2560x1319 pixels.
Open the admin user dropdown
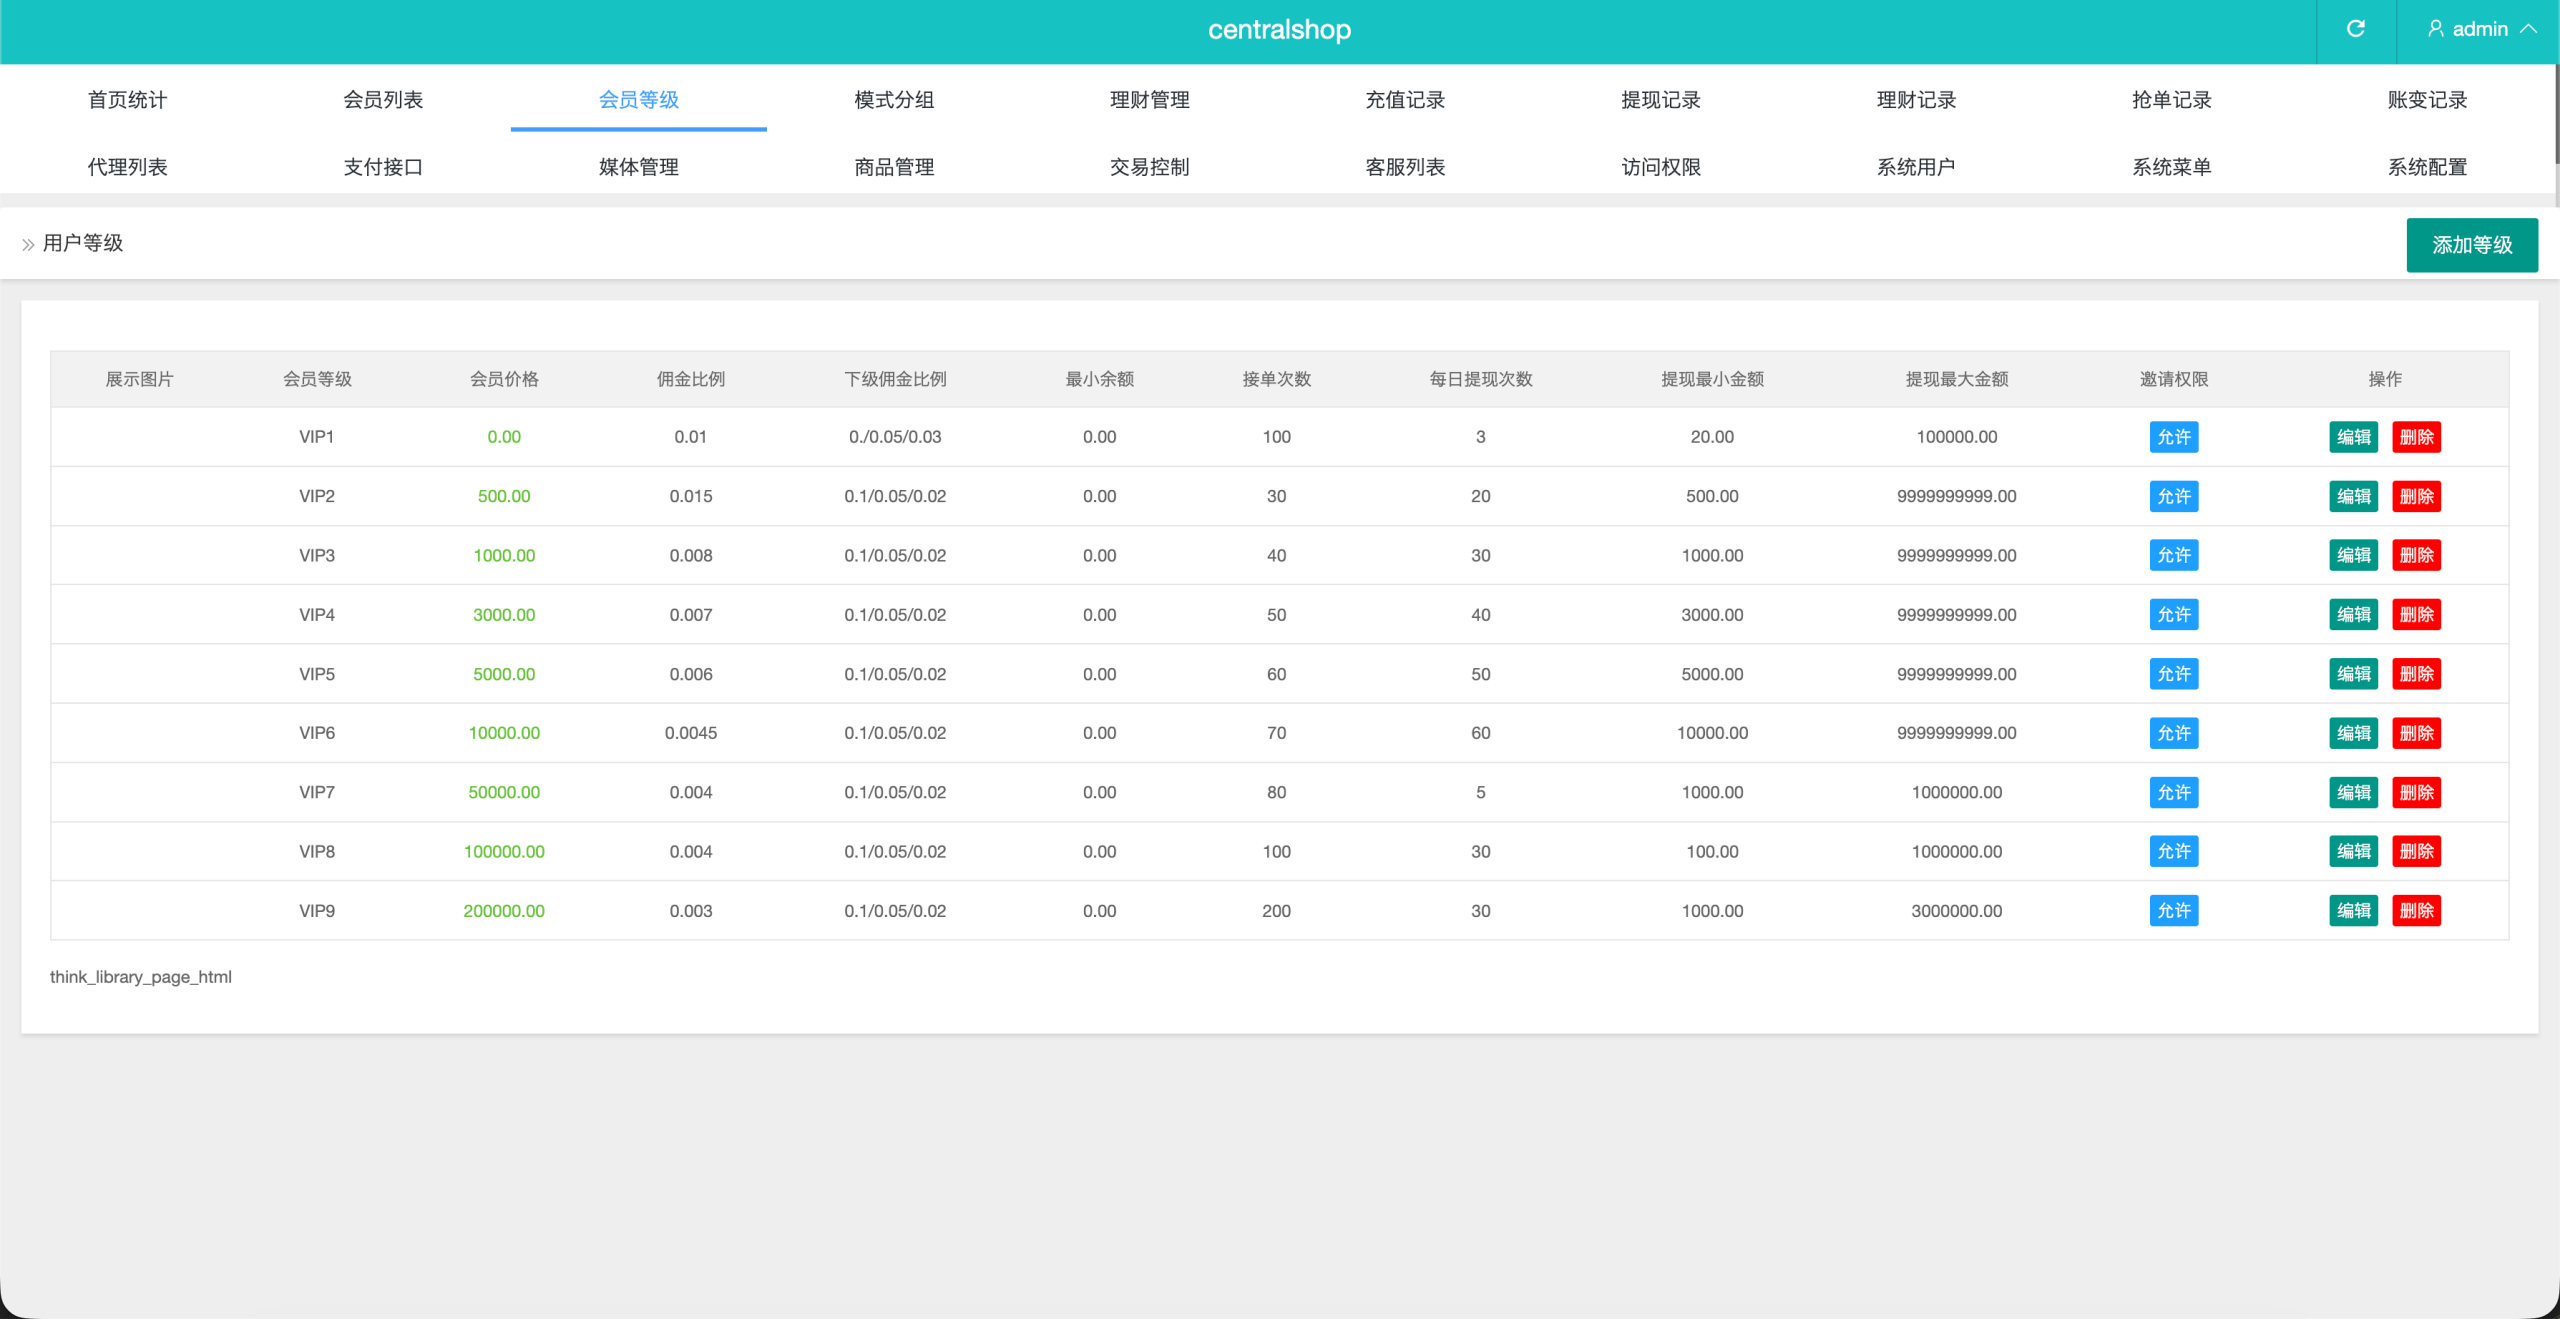2481,29
